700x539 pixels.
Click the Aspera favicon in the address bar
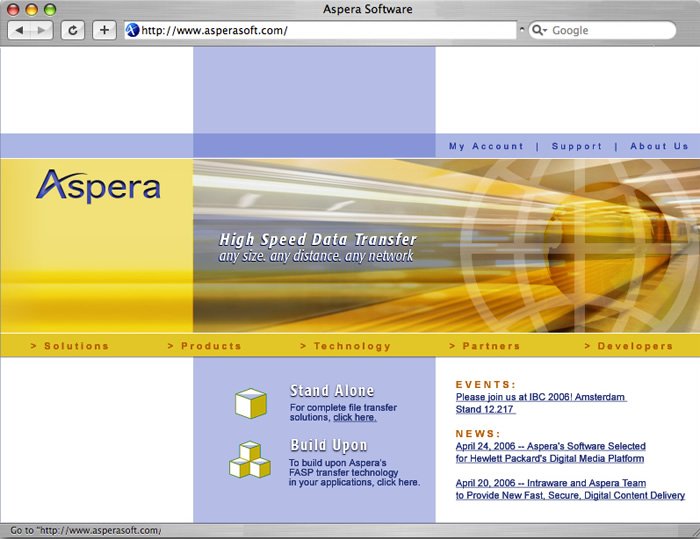[x=132, y=30]
